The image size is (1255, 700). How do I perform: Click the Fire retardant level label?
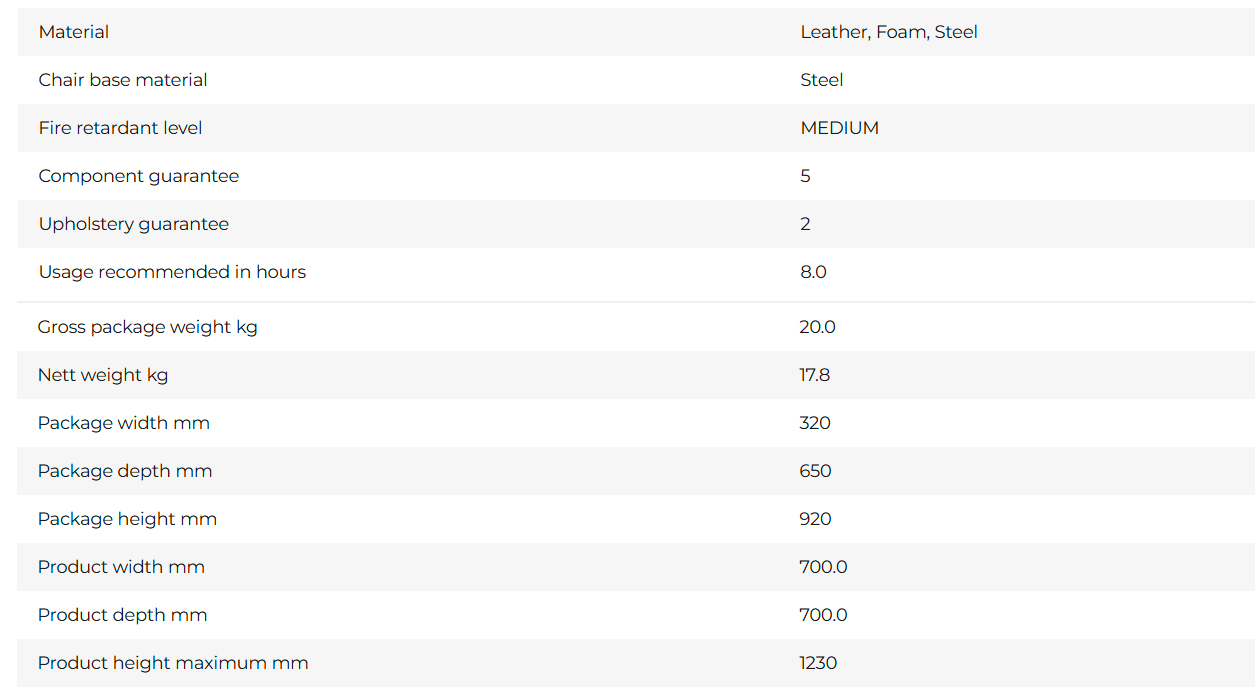pos(120,128)
